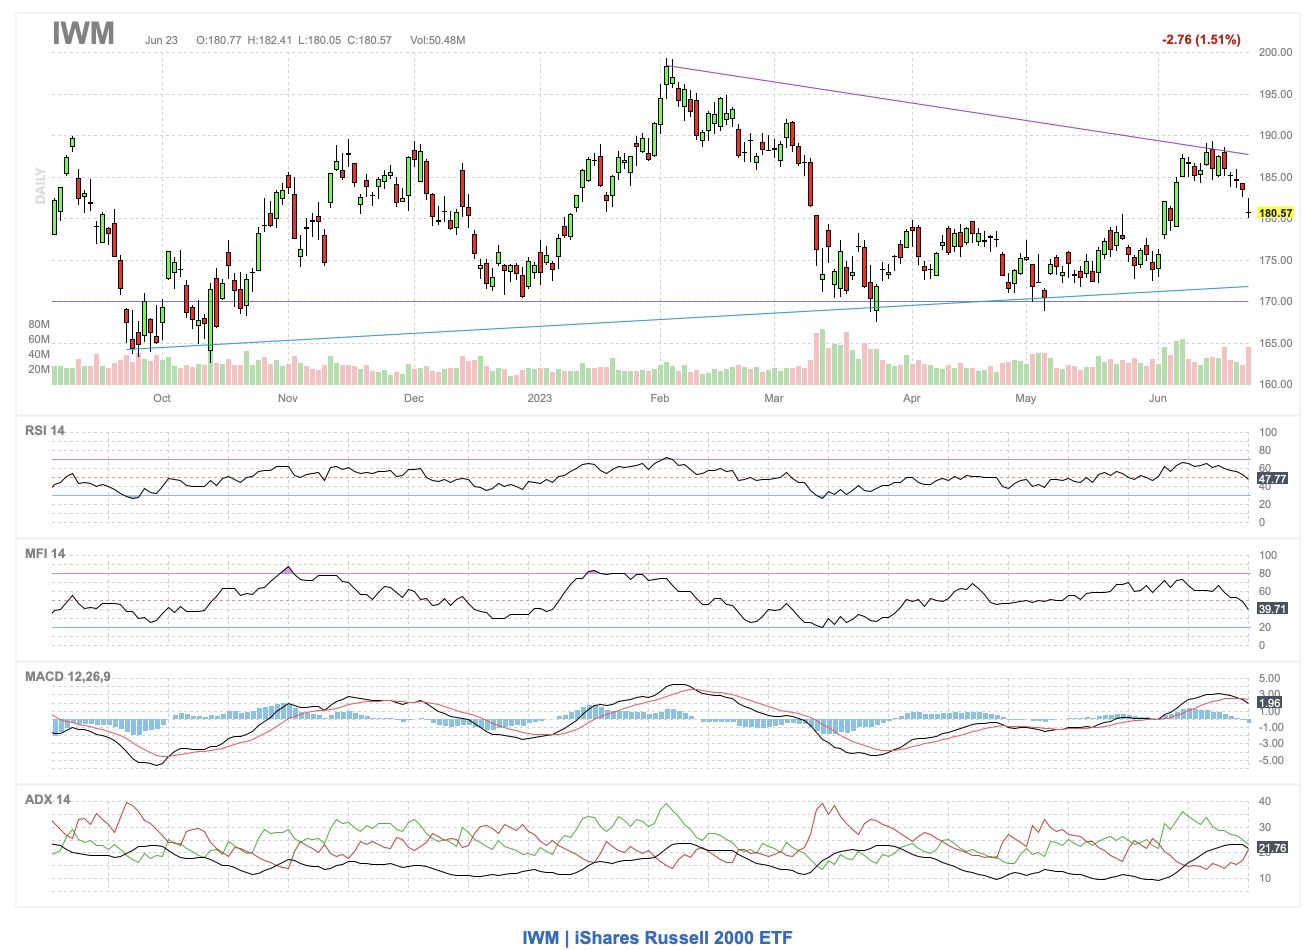Click the red -2.76 (1.51%) change value
This screenshot has height=950, width=1316.
pyautogui.click(x=1200, y=40)
